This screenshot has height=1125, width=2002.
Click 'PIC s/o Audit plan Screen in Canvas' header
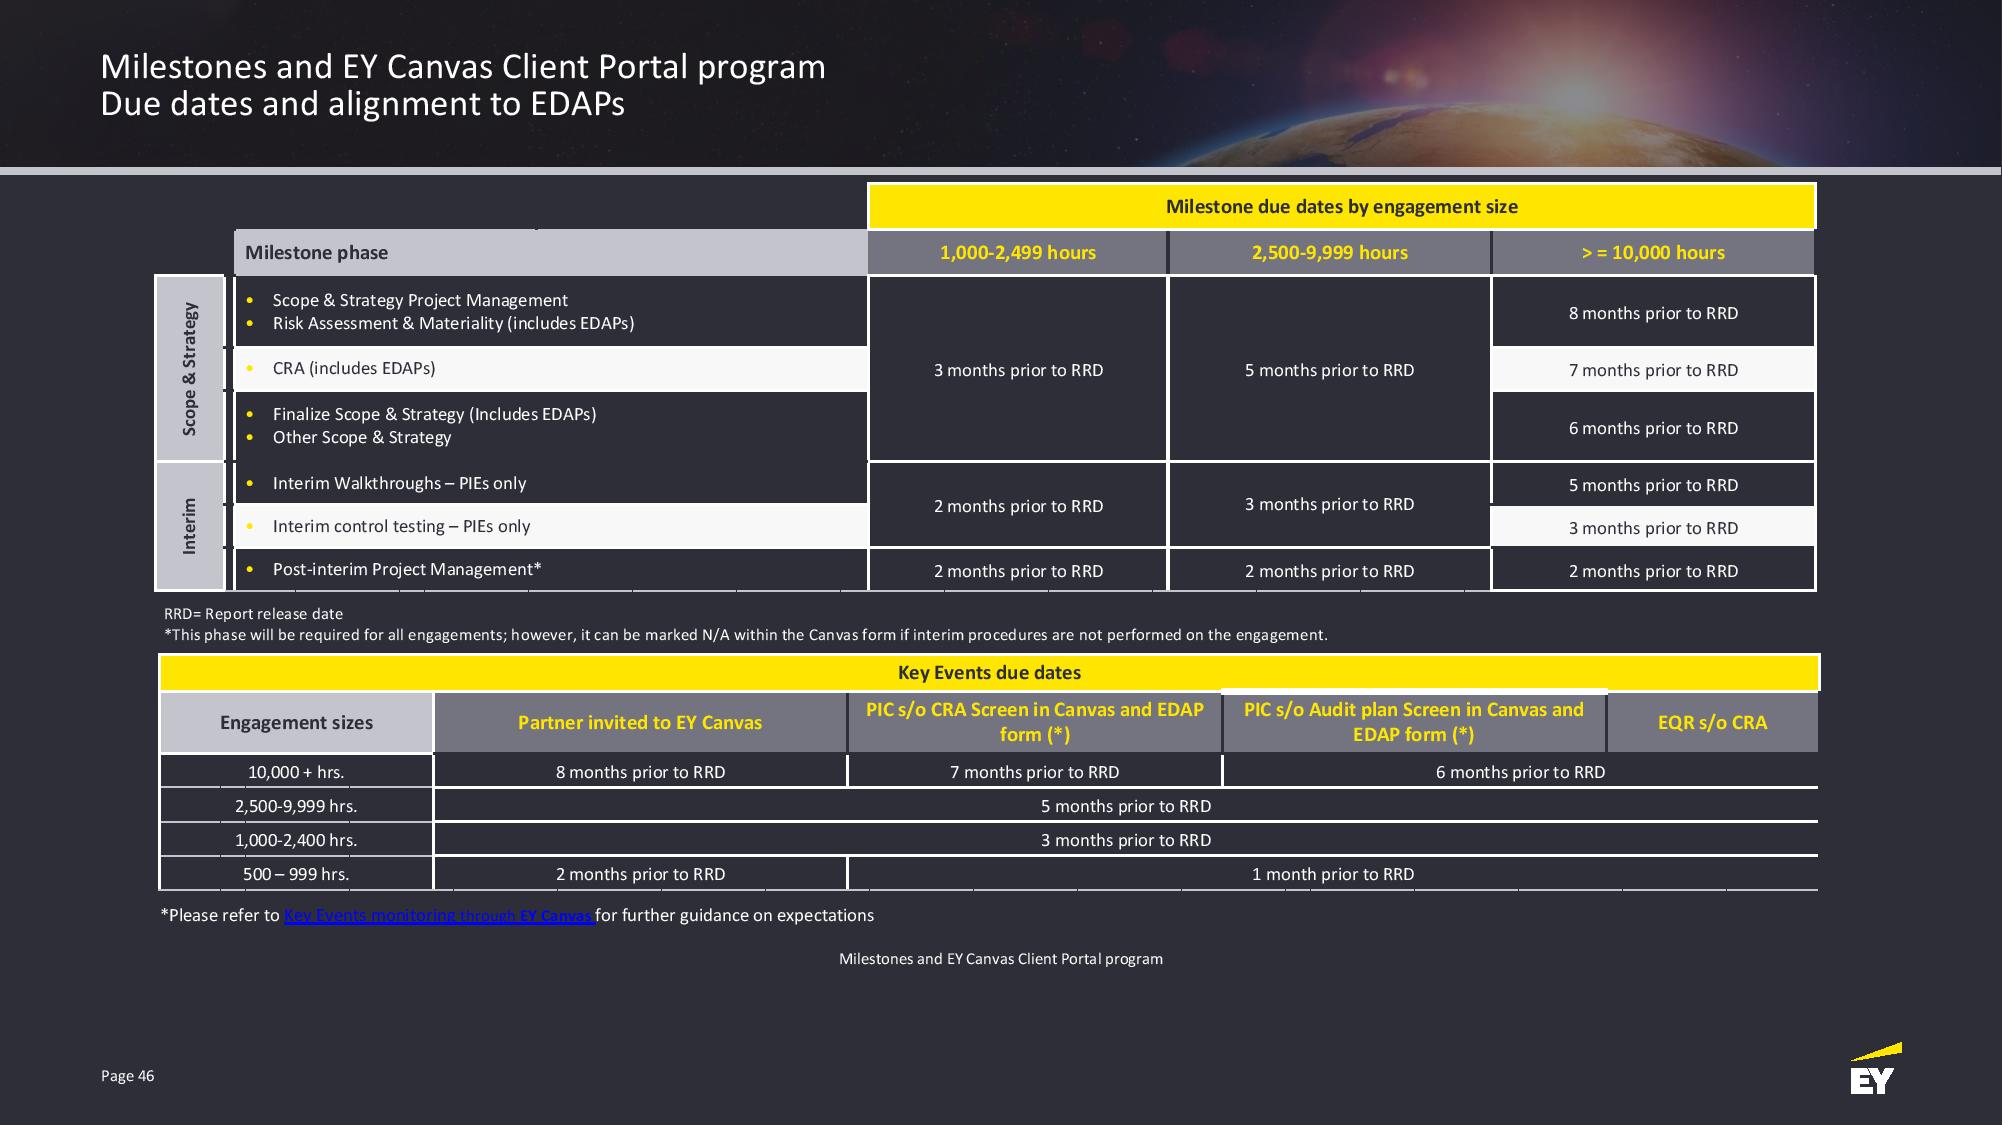coord(1414,722)
